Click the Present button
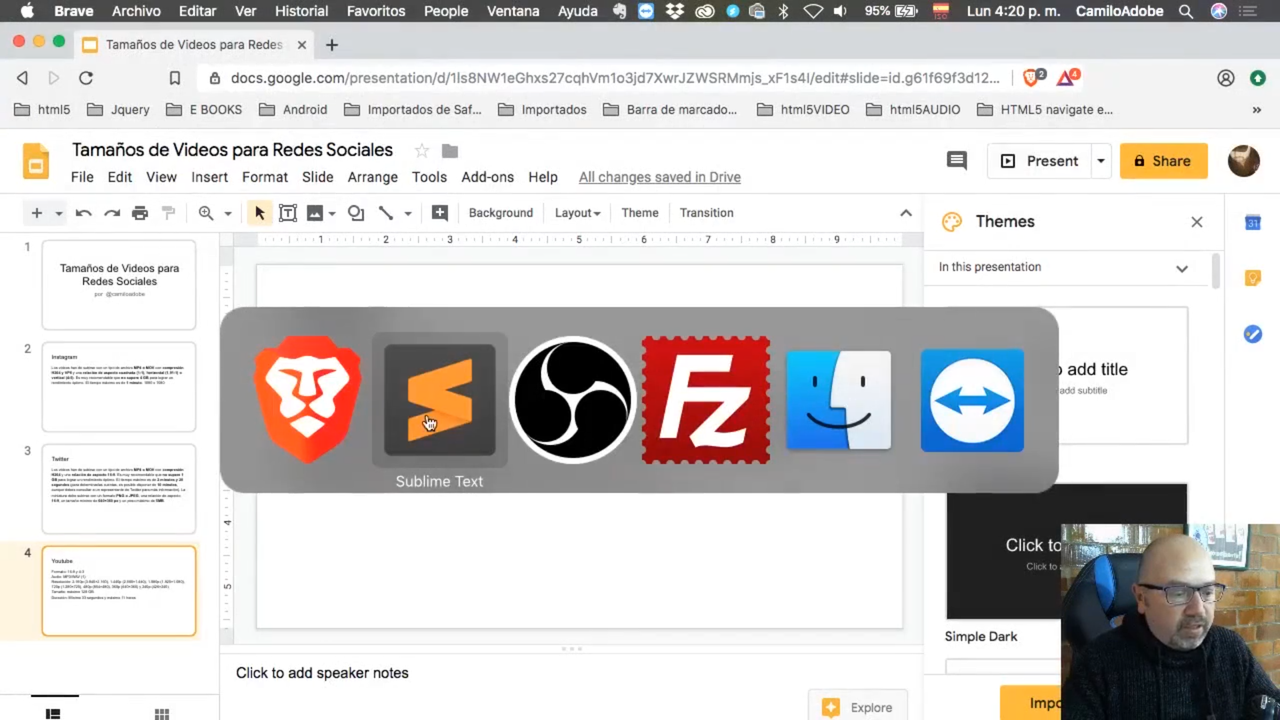The image size is (1280, 720). (1040, 161)
